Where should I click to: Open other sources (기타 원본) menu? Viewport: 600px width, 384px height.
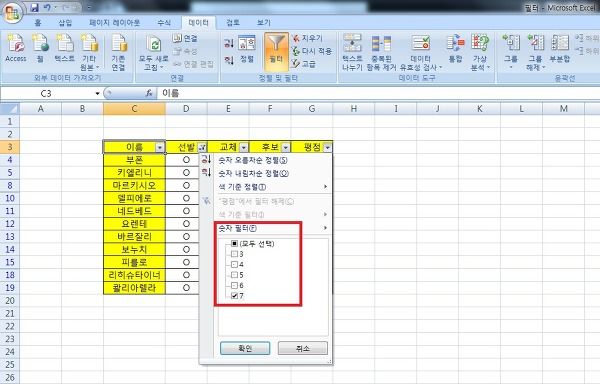point(89,52)
